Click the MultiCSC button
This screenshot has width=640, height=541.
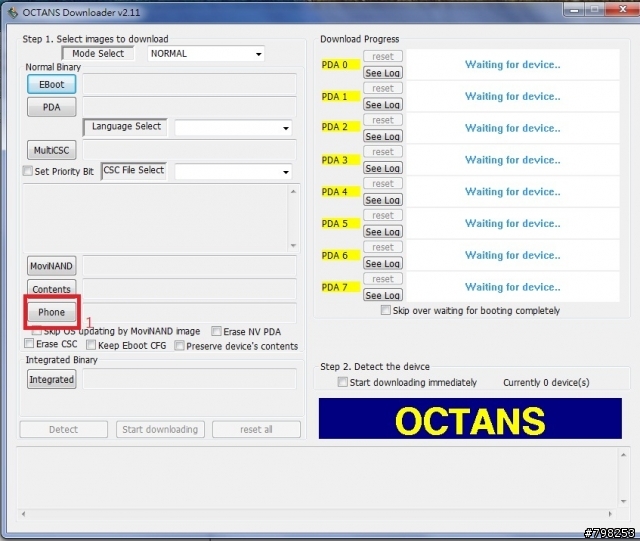click(51, 150)
